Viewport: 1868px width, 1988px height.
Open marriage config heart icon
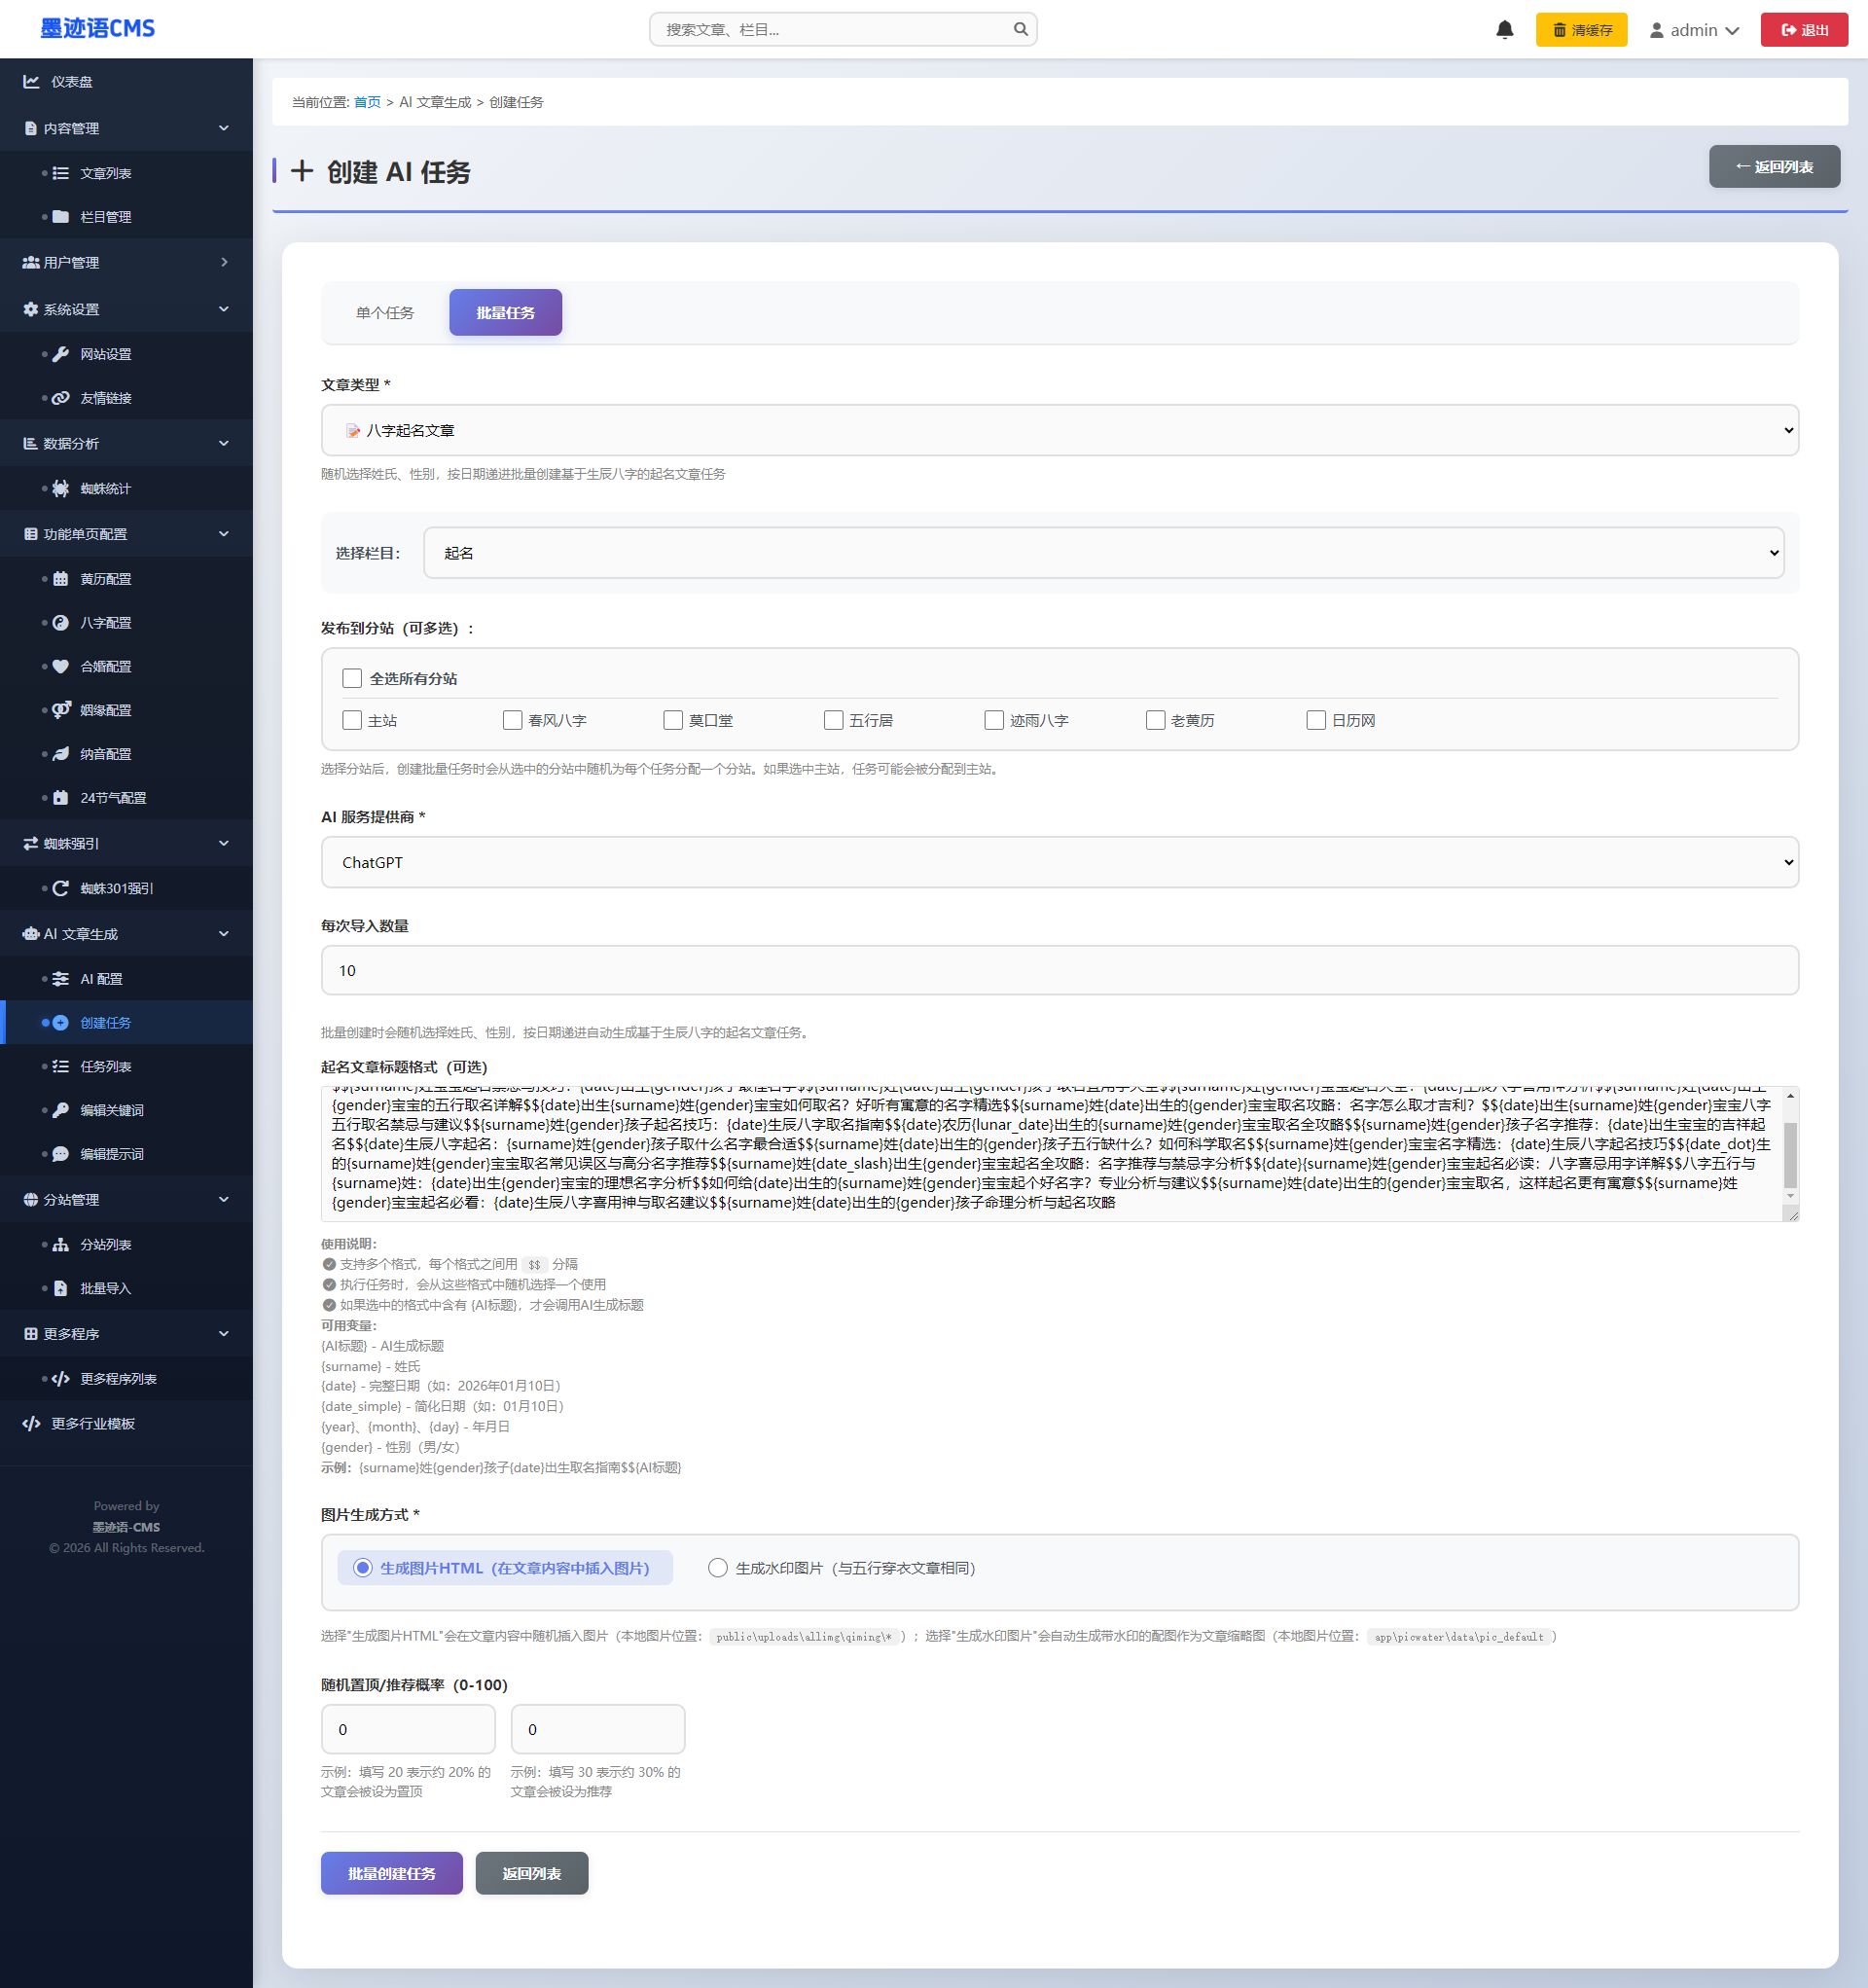pos(61,666)
